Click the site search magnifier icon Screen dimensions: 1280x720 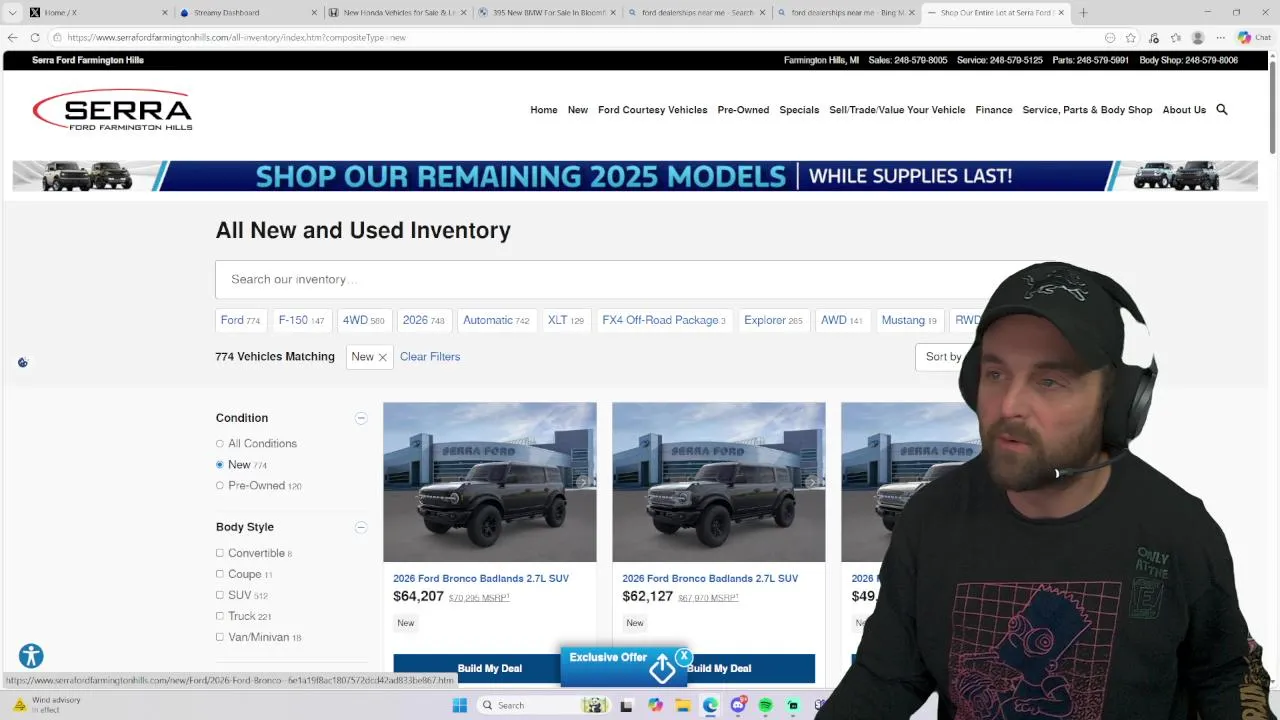point(1221,110)
